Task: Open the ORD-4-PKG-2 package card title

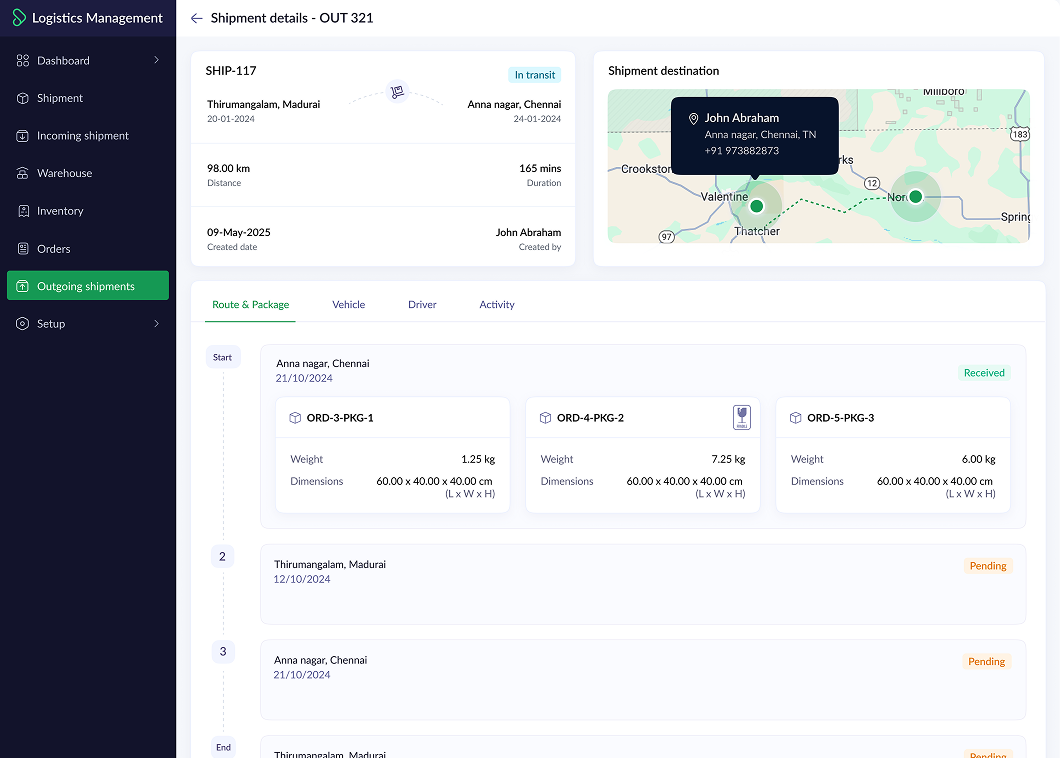Action: [x=590, y=418]
